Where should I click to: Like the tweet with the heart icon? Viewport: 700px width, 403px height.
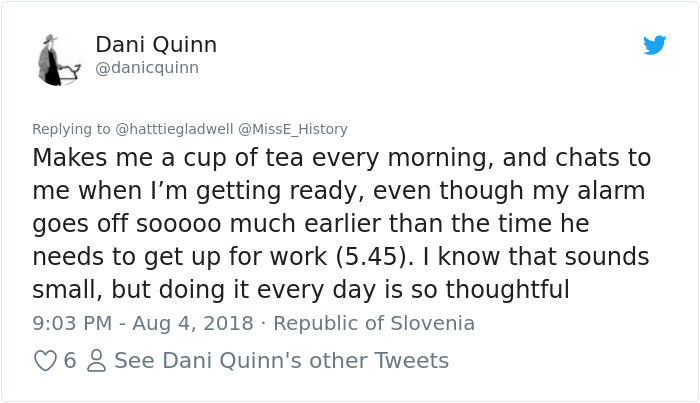[46, 361]
